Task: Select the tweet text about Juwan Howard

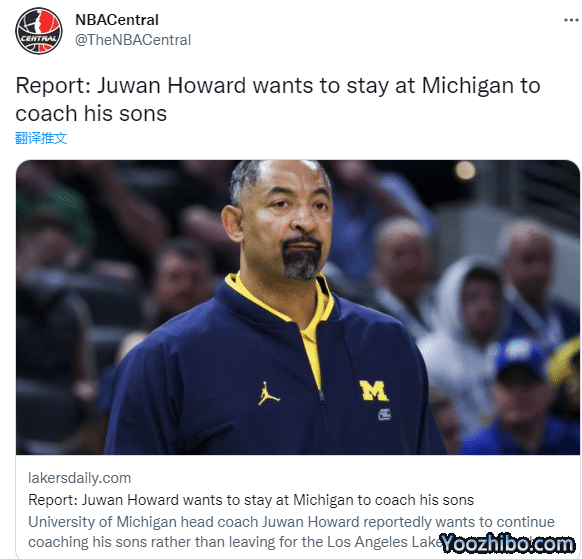Action: [x=278, y=99]
